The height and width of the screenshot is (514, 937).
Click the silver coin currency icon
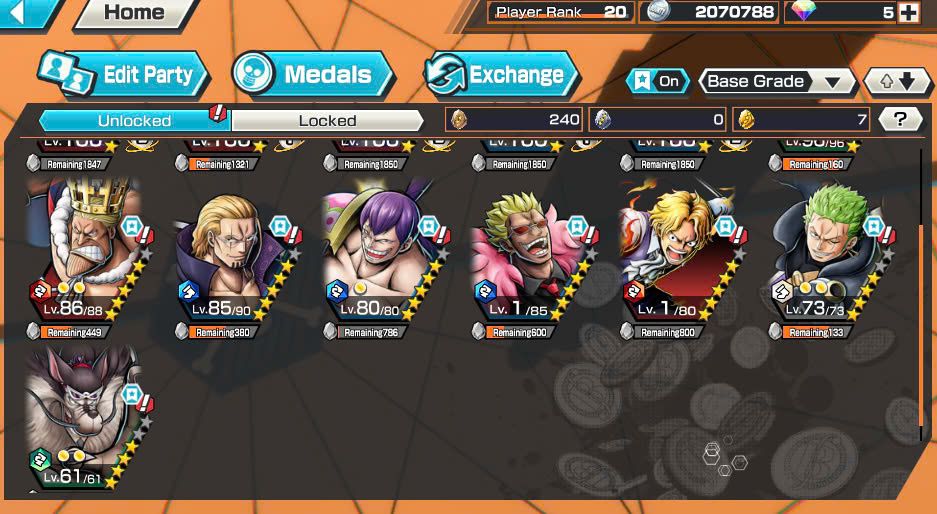(656, 11)
